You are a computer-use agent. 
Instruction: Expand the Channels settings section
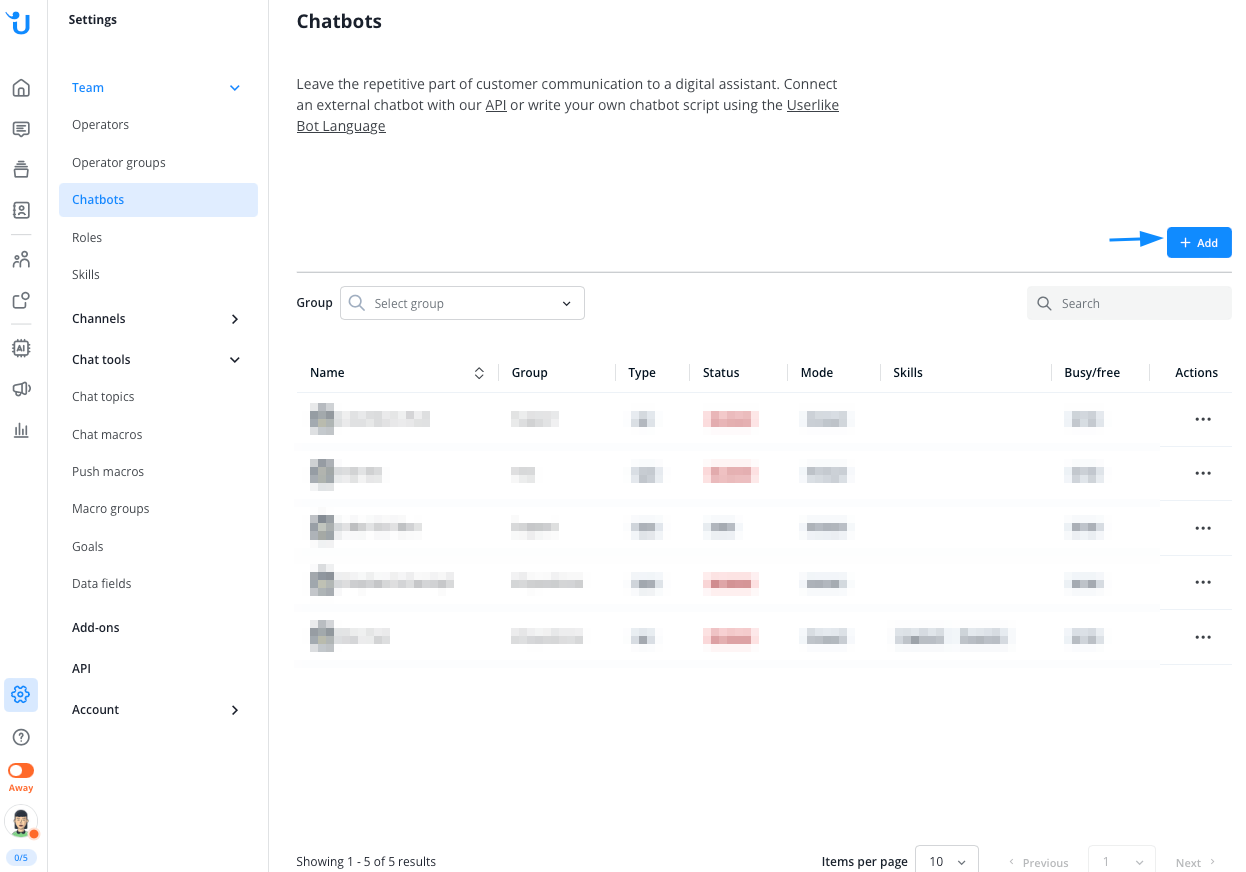coord(235,319)
